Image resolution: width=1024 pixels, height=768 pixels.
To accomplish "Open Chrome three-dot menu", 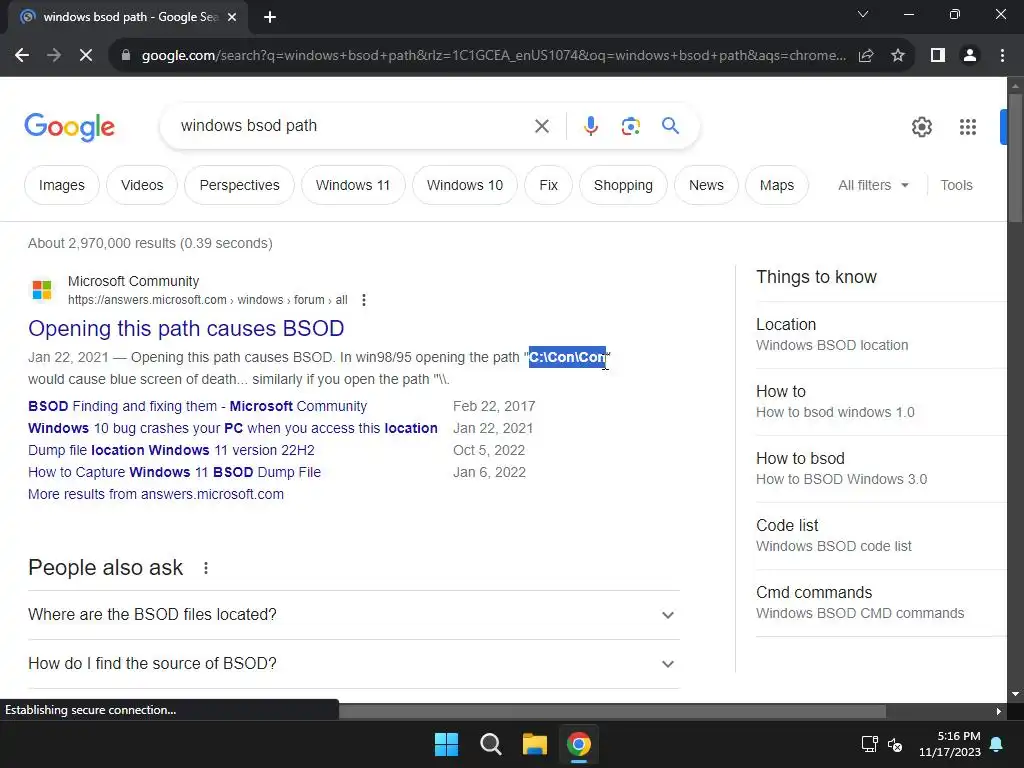I will tap(1002, 56).
